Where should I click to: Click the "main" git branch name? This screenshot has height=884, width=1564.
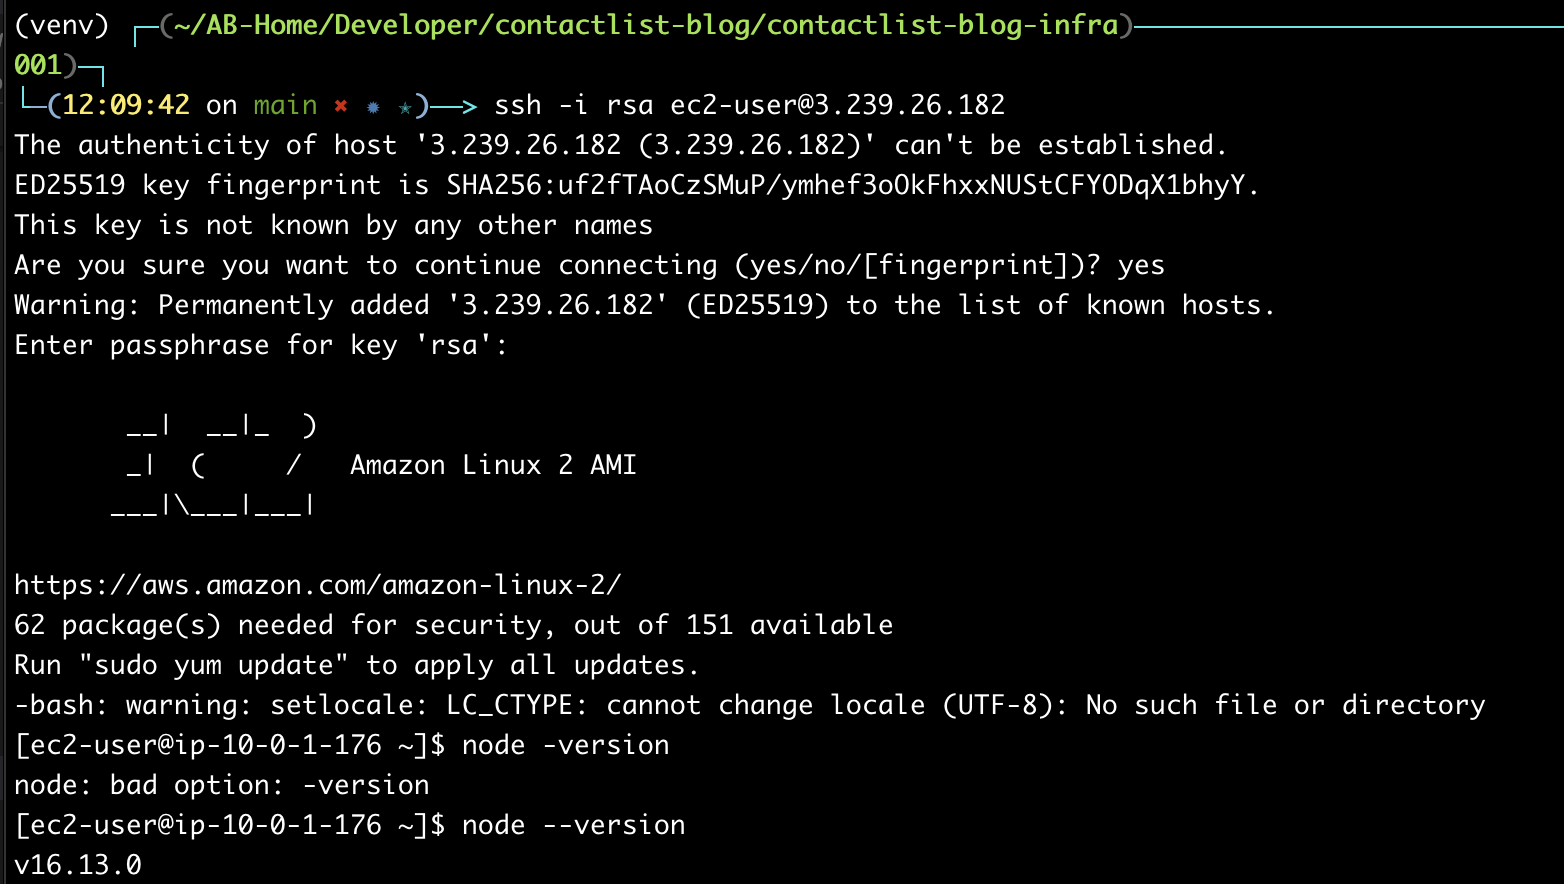coord(285,105)
